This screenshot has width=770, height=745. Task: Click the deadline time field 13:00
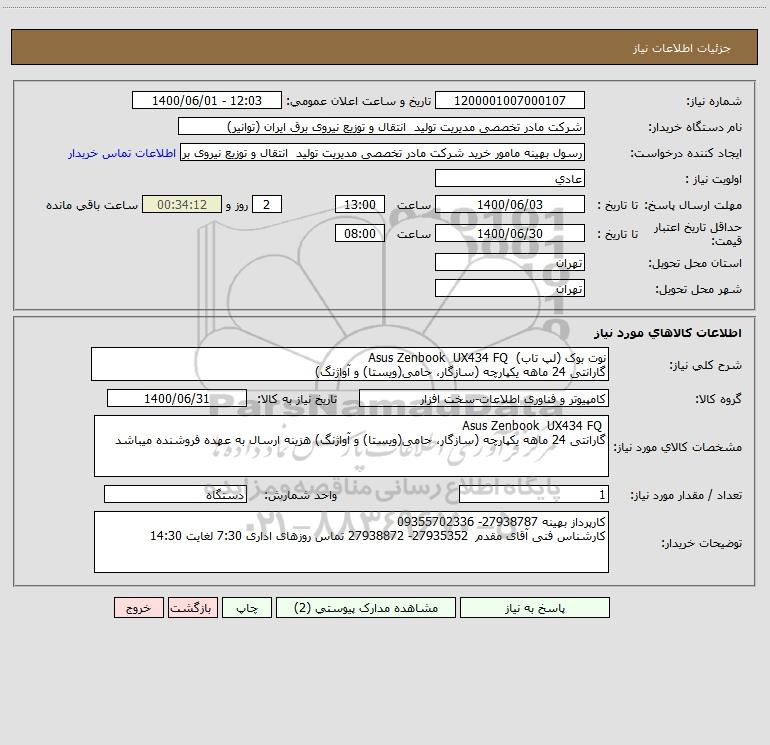tap(359, 205)
